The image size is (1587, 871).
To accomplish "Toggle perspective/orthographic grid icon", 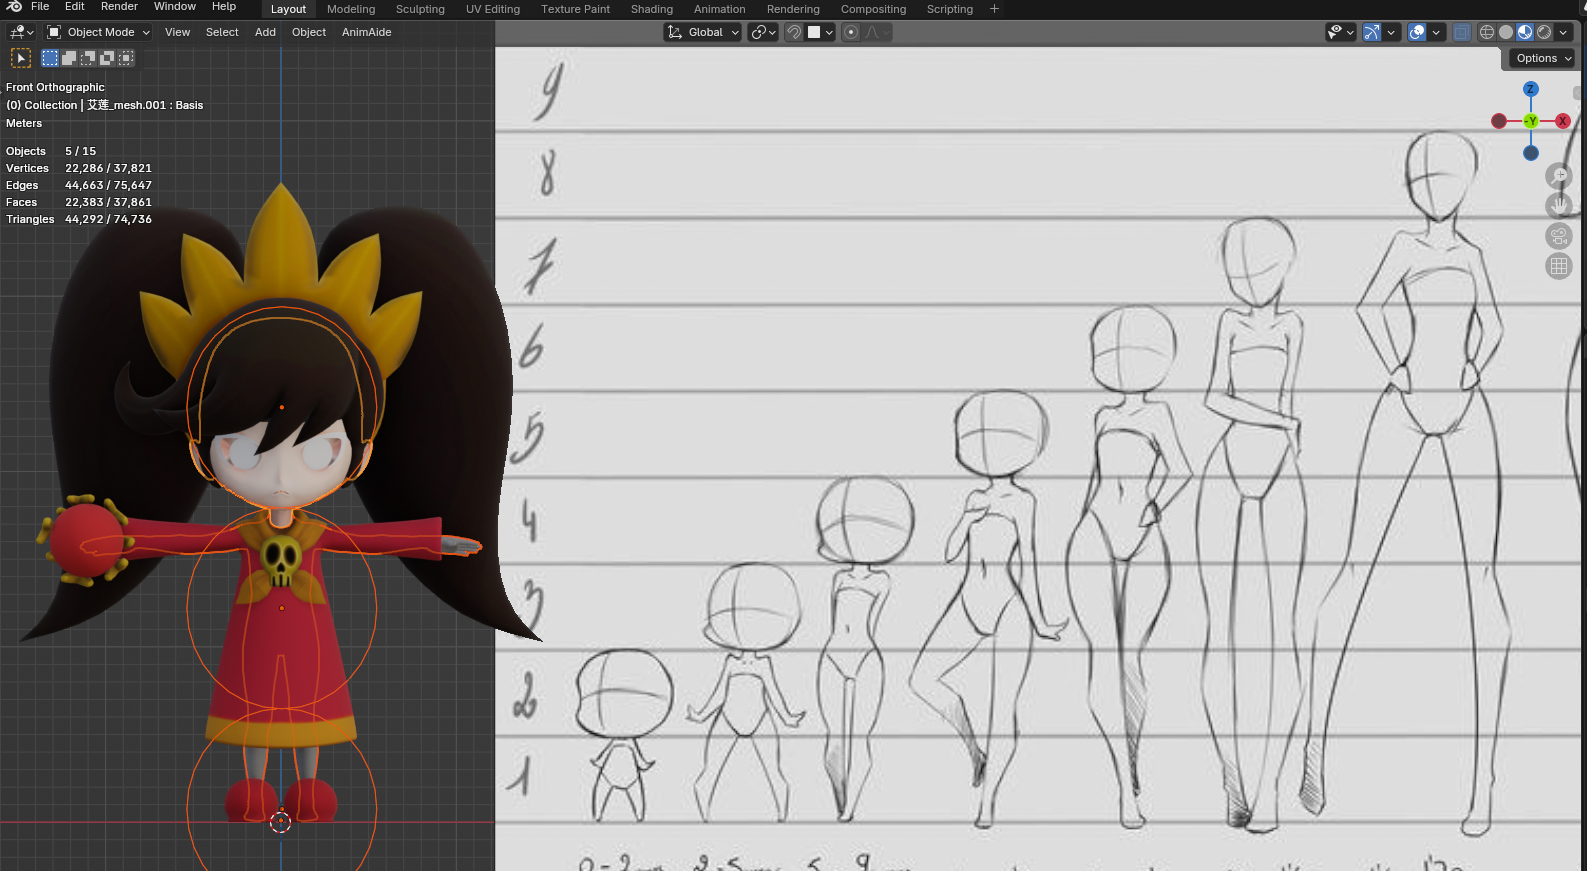I will [1559, 266].
